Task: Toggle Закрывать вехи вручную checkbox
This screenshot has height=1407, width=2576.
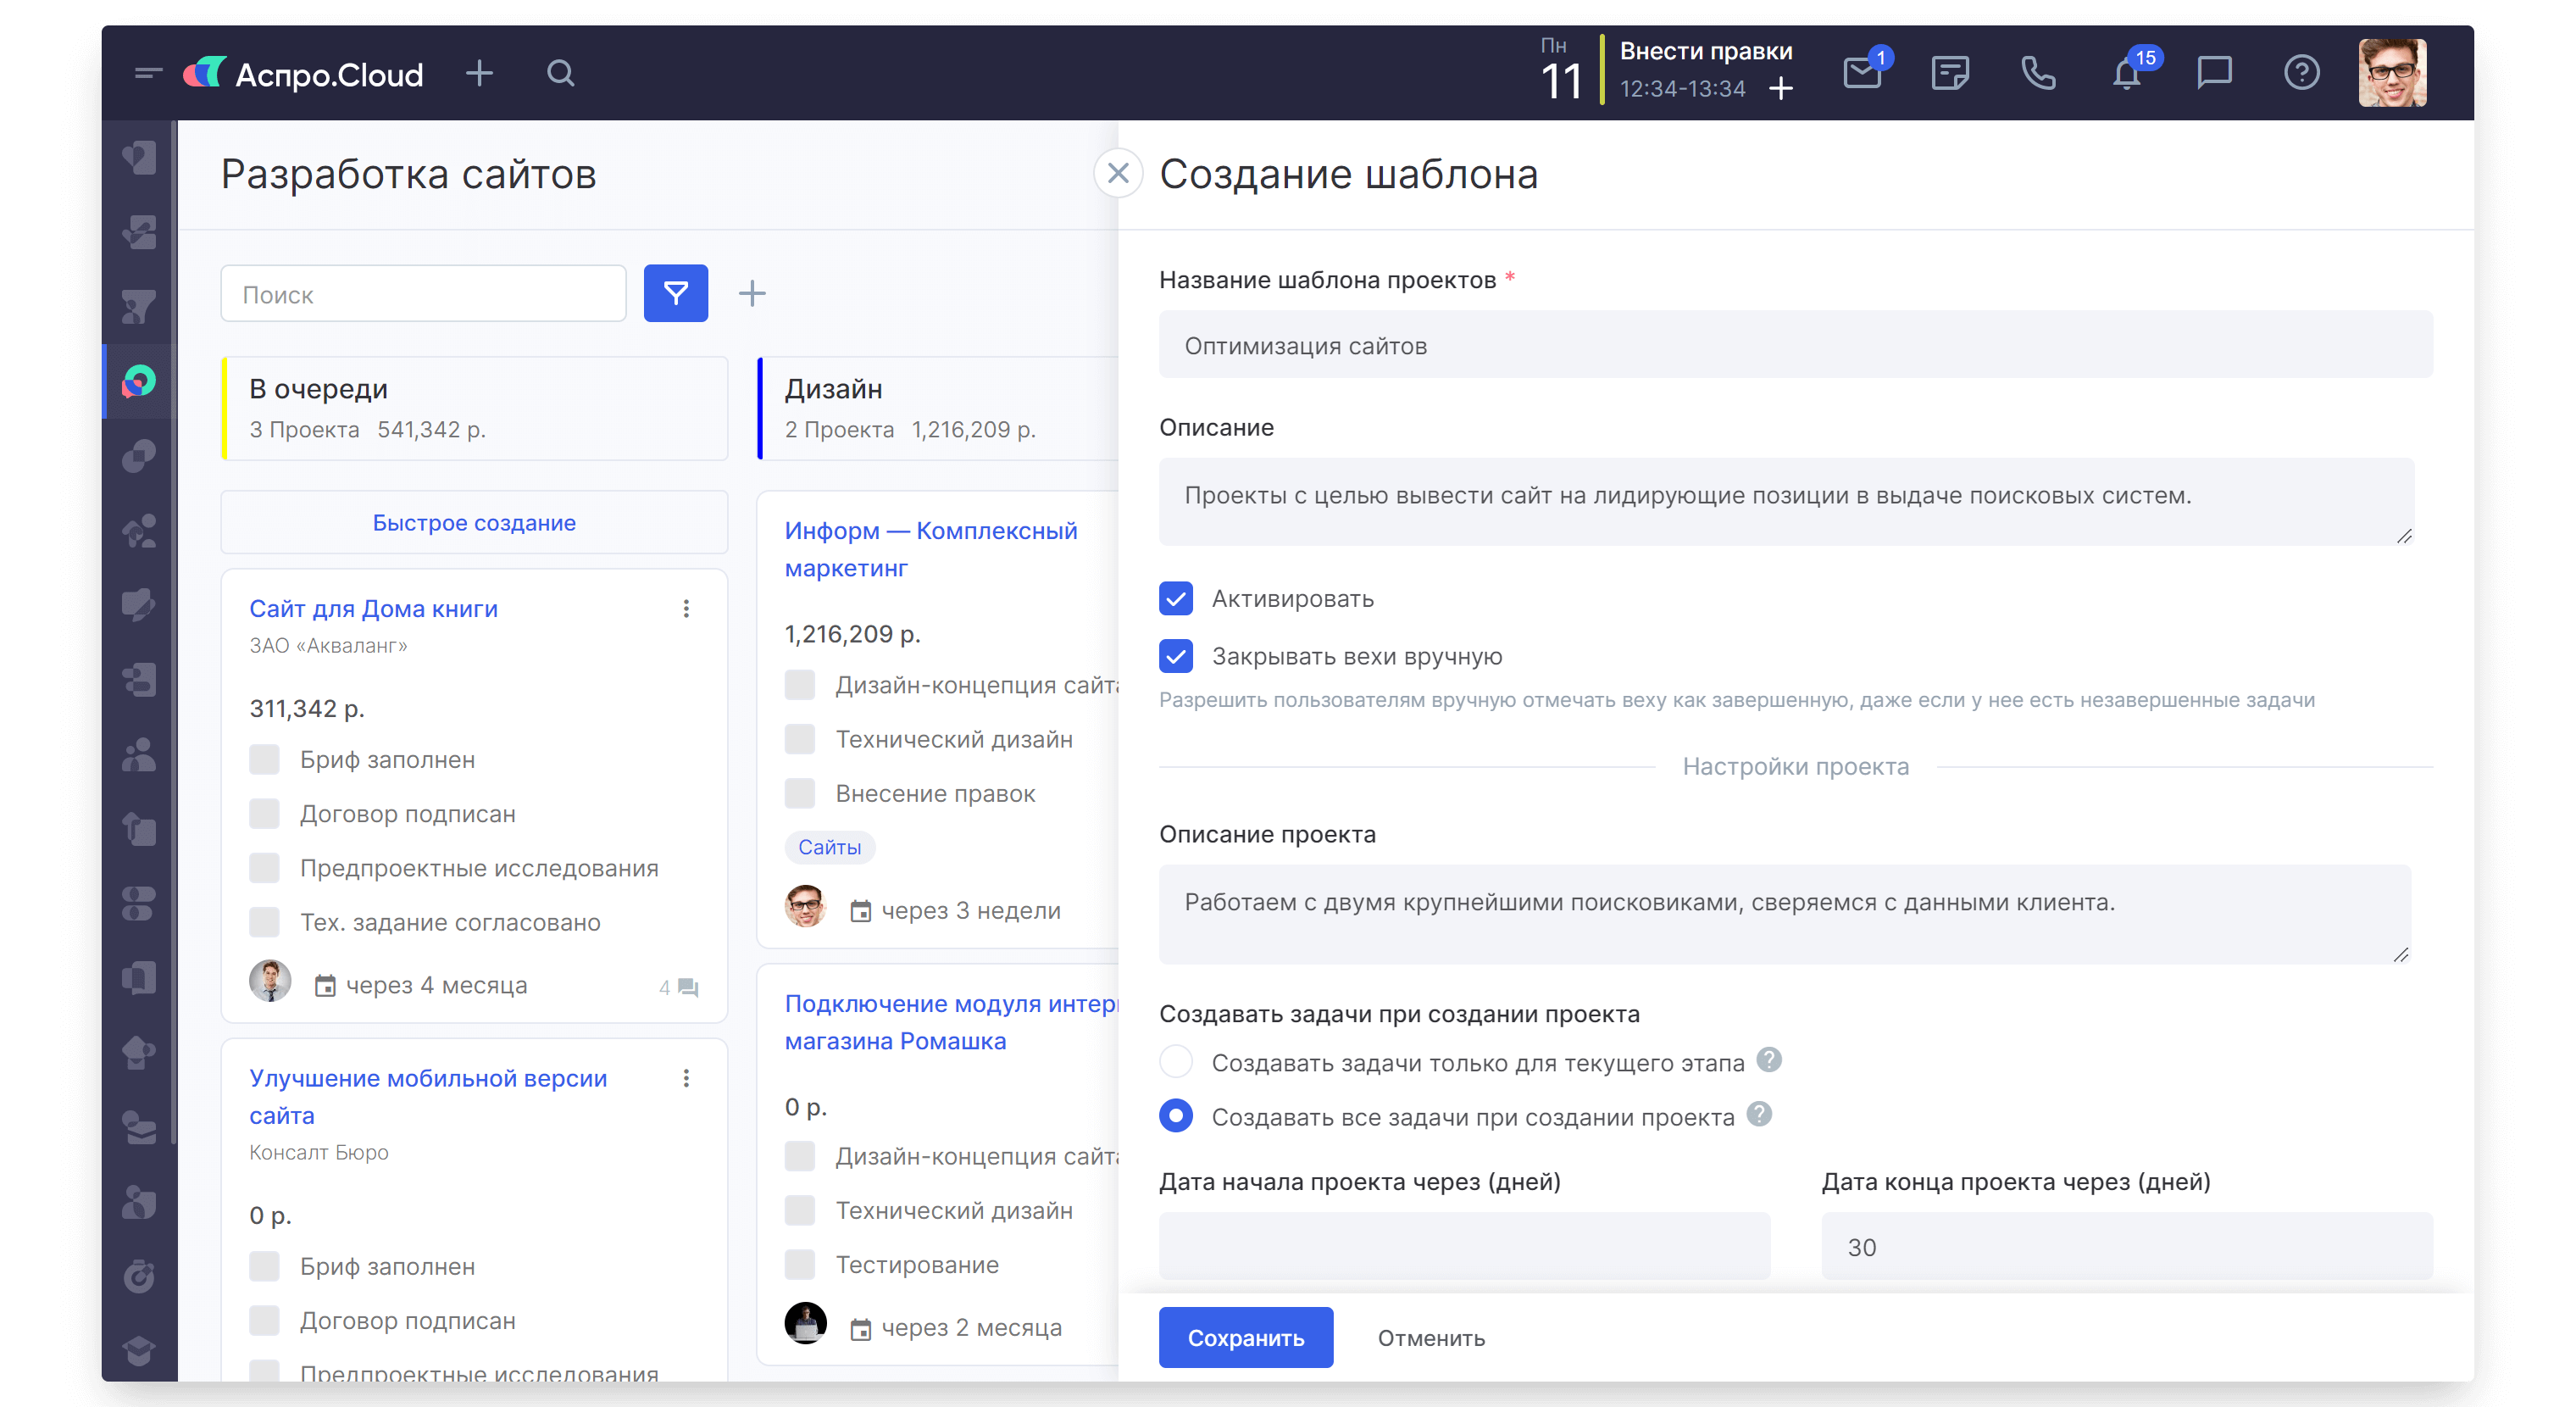Action: [1176, 657]
